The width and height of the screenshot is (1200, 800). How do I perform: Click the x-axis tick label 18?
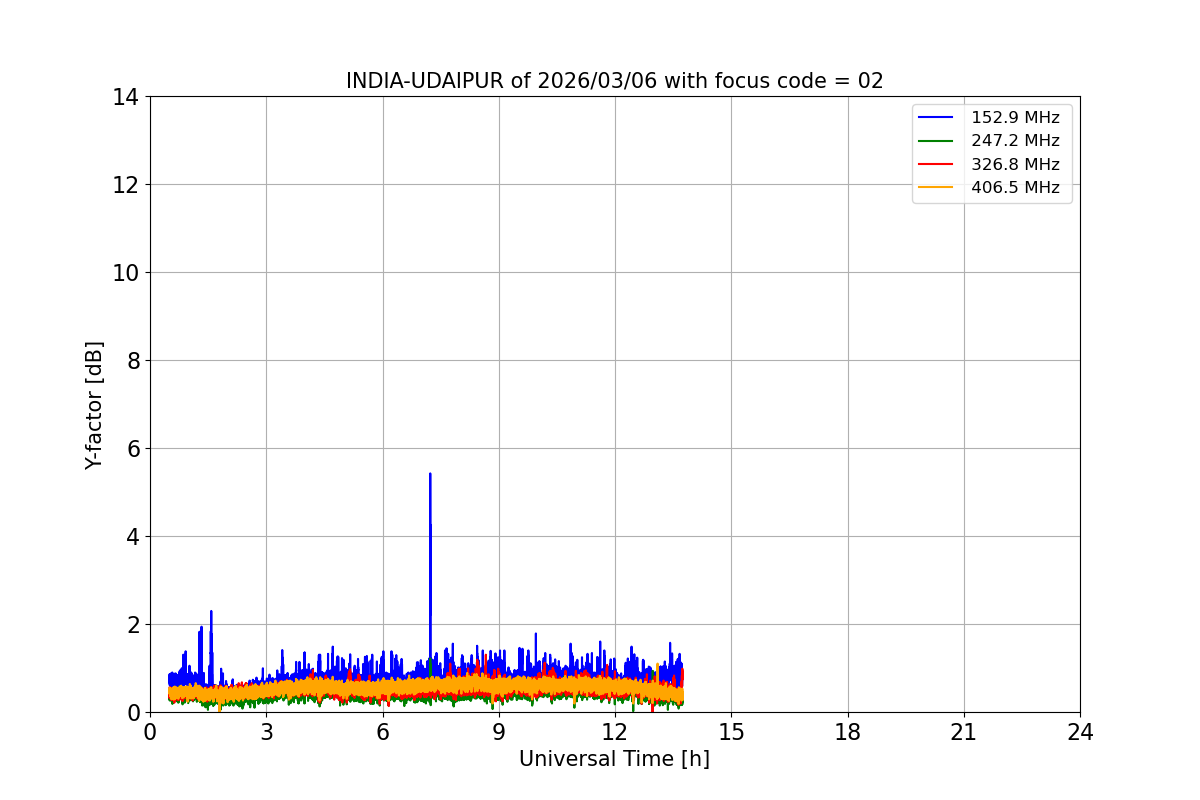tap(847, 732)
